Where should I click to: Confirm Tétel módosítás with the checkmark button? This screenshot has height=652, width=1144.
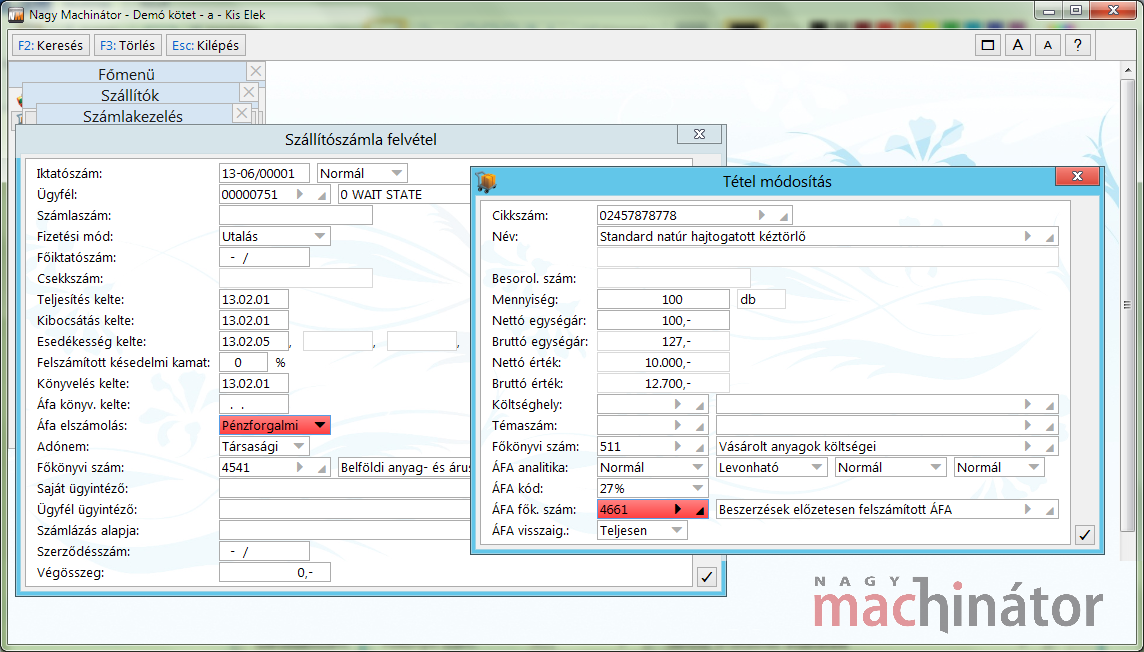pos(1085,535)
